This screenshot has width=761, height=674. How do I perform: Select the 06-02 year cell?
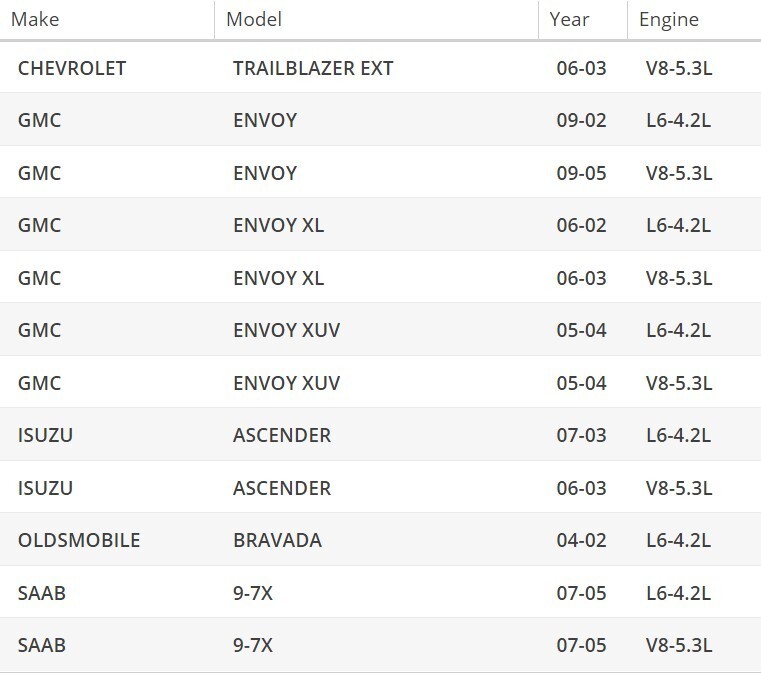[x=581, y=225]
